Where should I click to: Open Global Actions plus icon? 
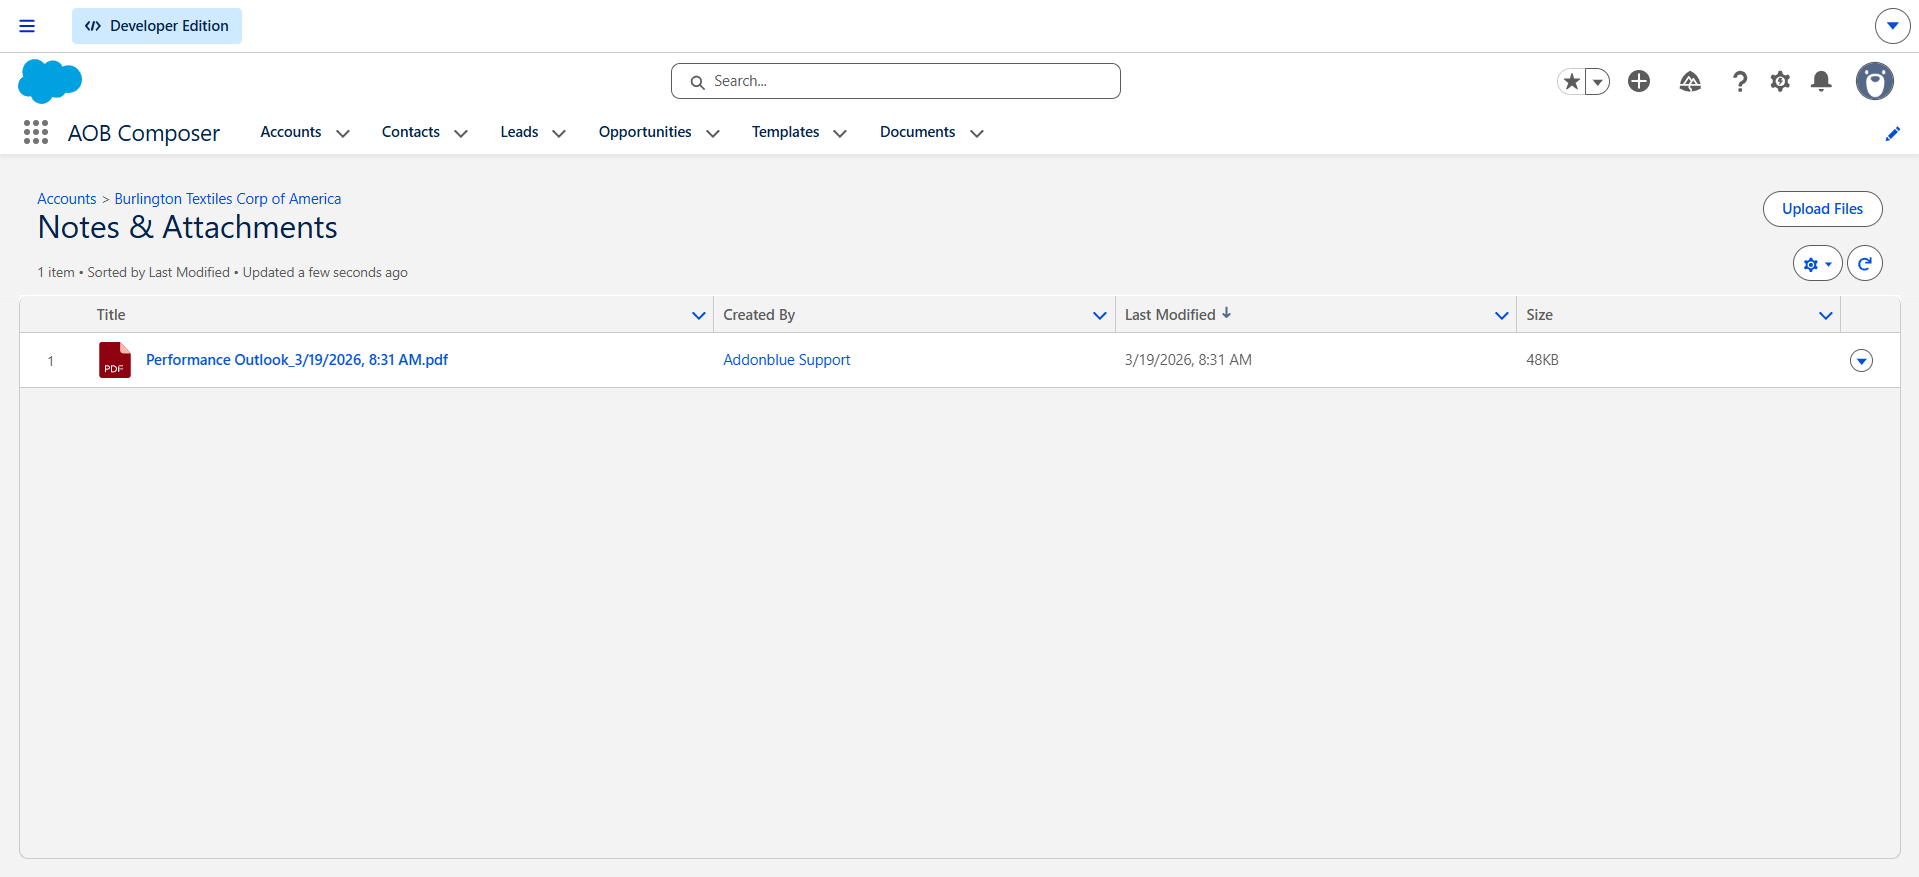point(1639,81)
